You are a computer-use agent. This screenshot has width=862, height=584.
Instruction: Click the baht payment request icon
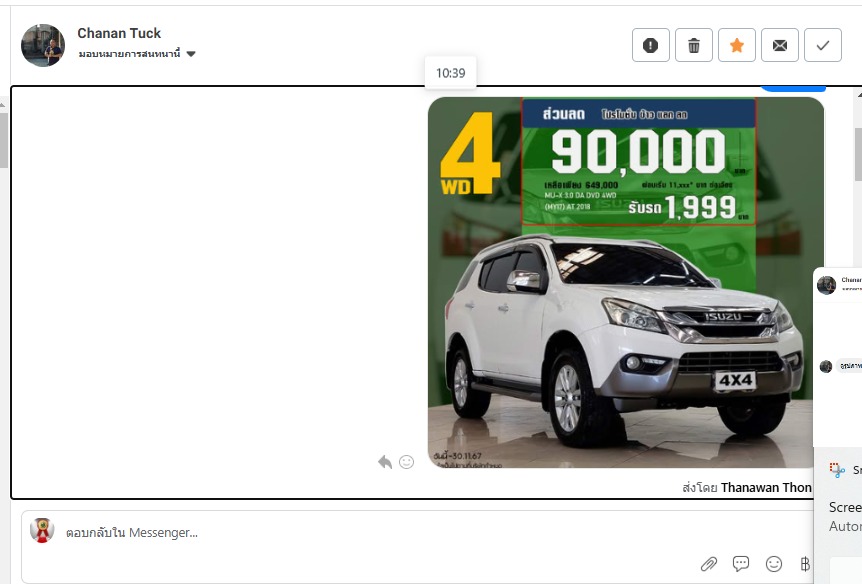(805, 564)
